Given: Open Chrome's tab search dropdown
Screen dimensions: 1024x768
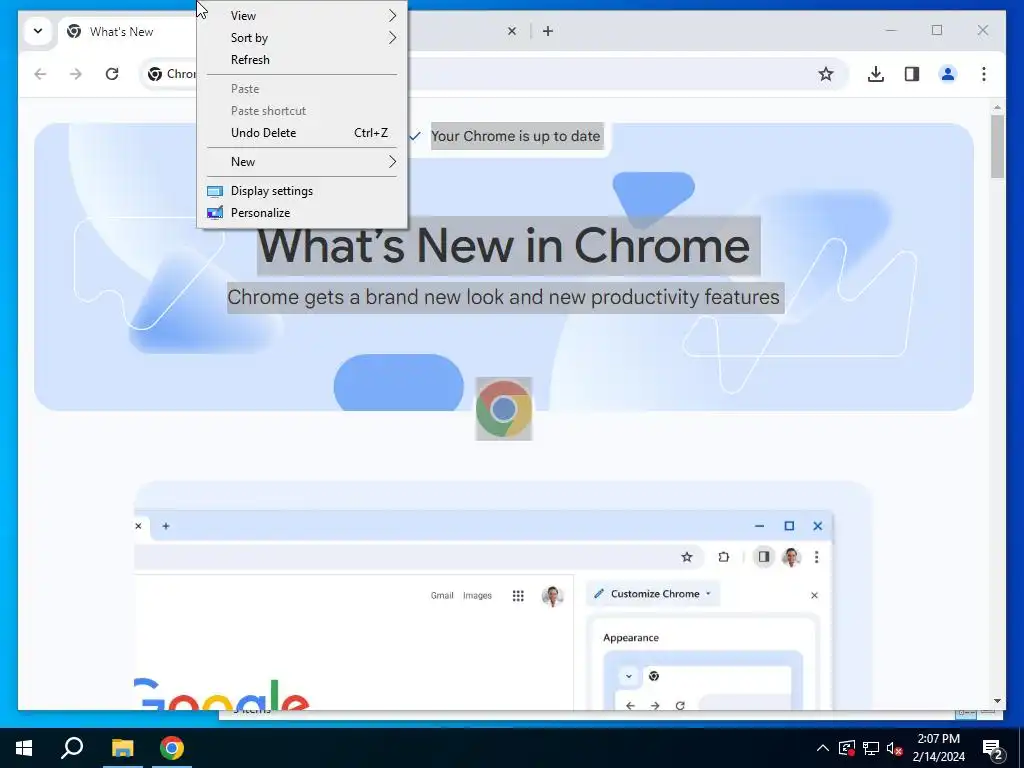Looking at the screenshot, I should tap(38, 31).
